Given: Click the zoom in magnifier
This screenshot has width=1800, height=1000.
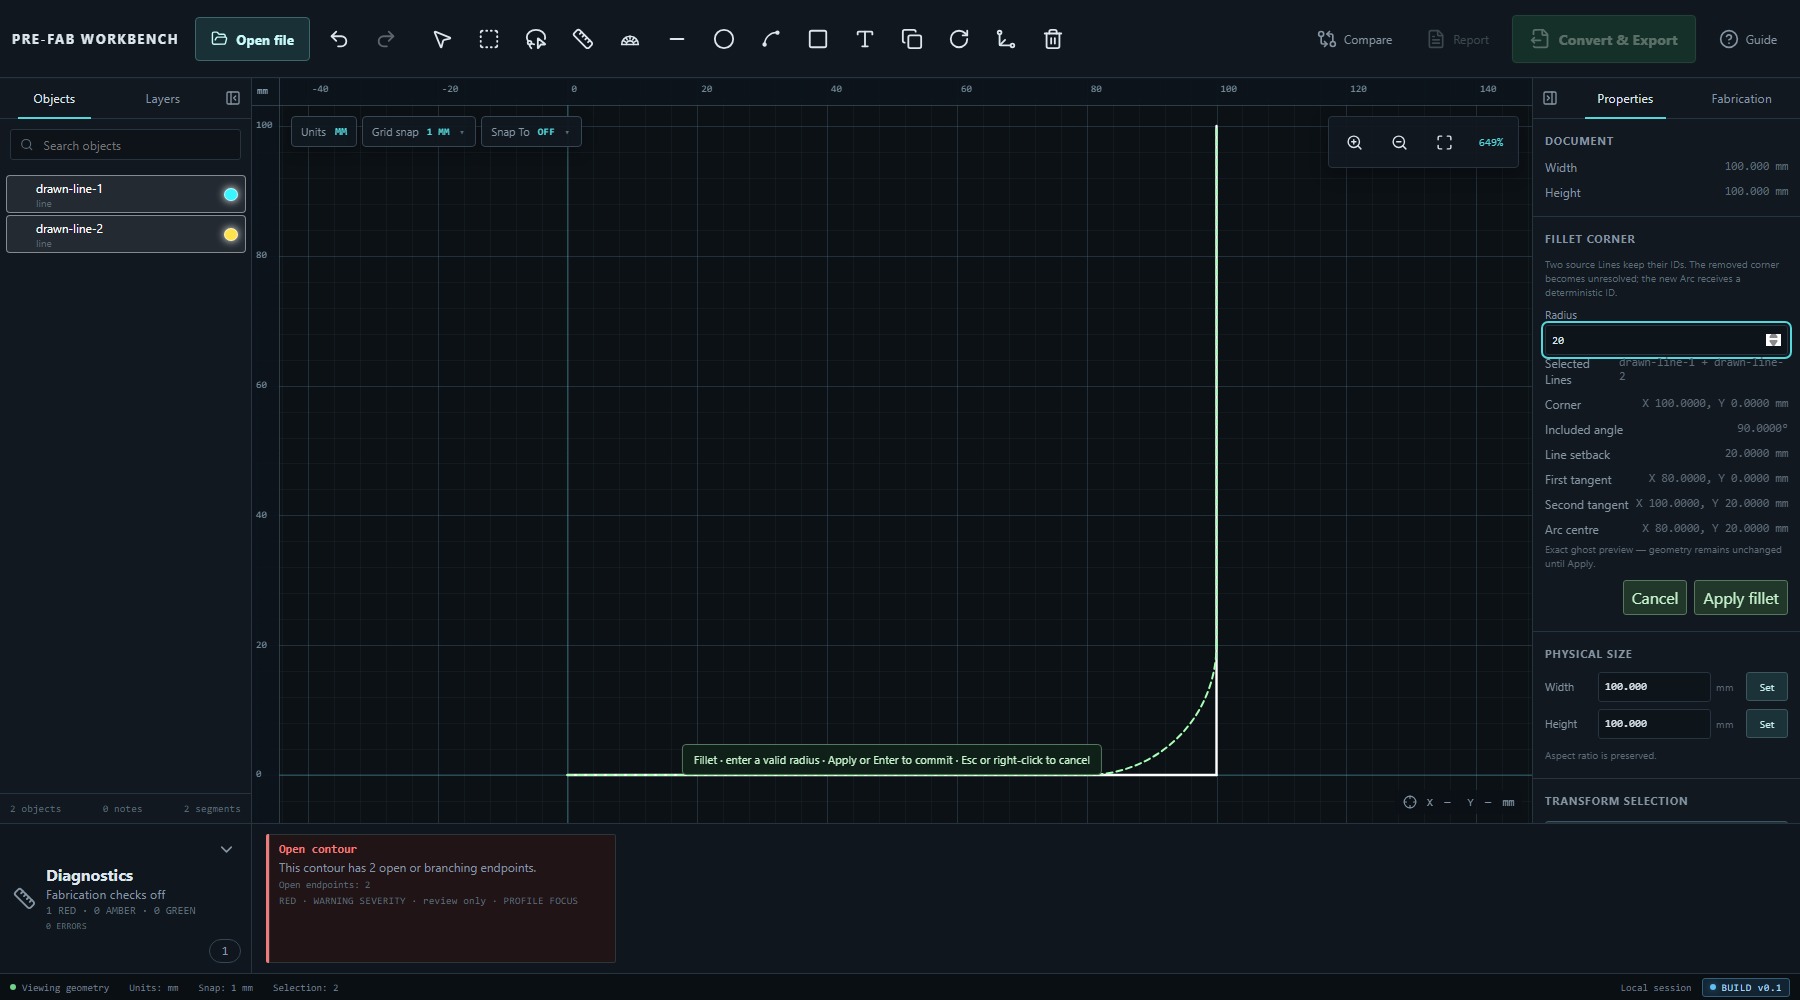Looking at the screenshot, I should click(1354, 143).
